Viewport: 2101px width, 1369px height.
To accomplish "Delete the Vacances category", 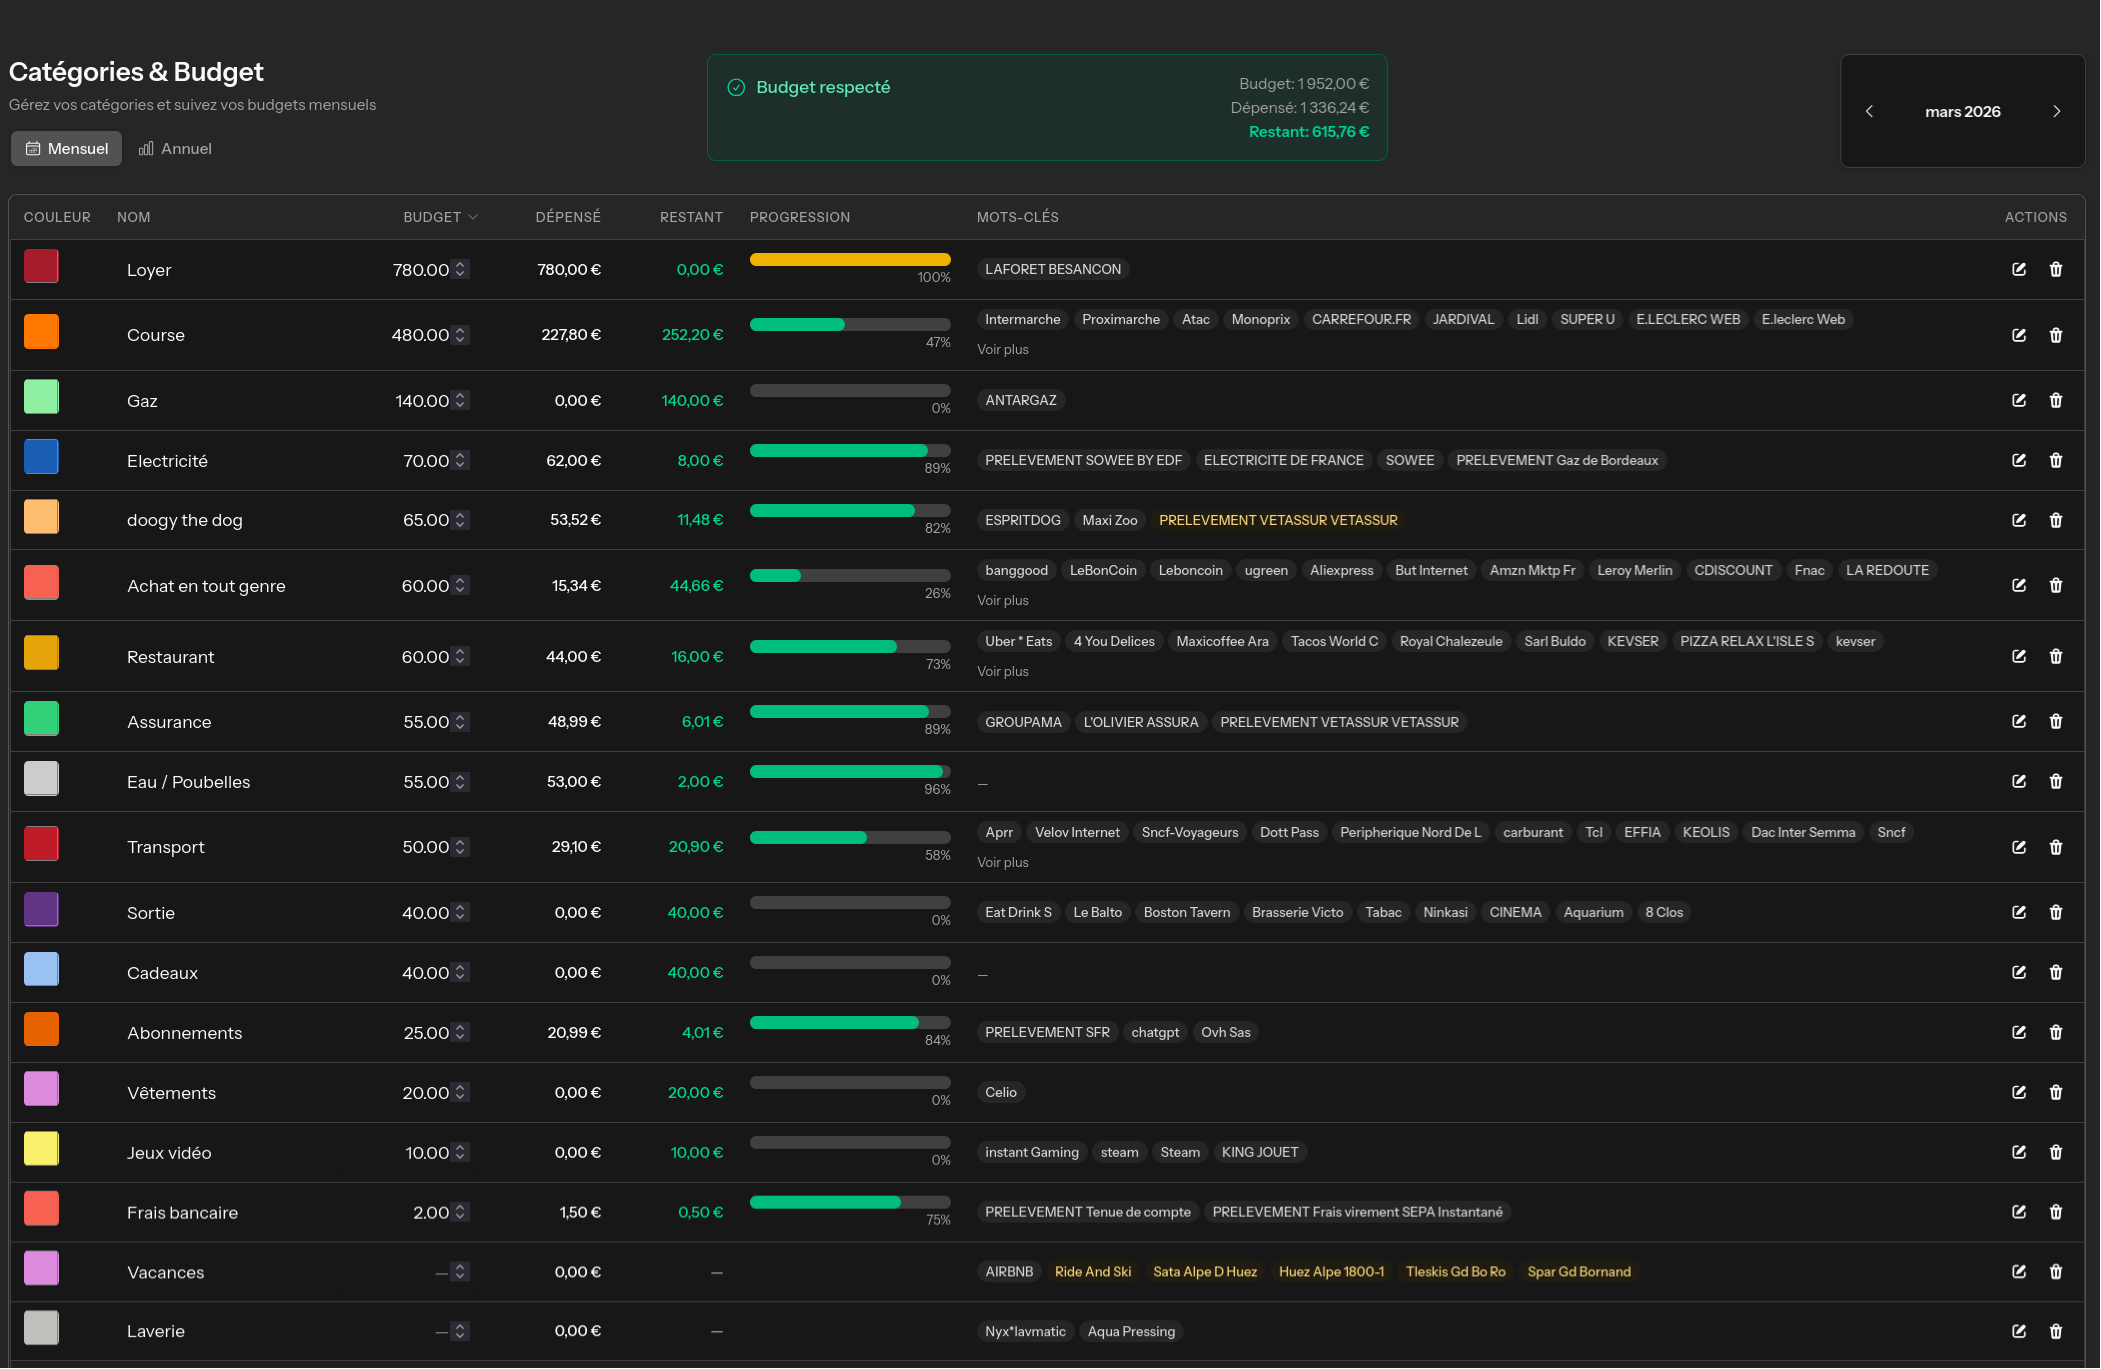I will tap(2057, 1271).
